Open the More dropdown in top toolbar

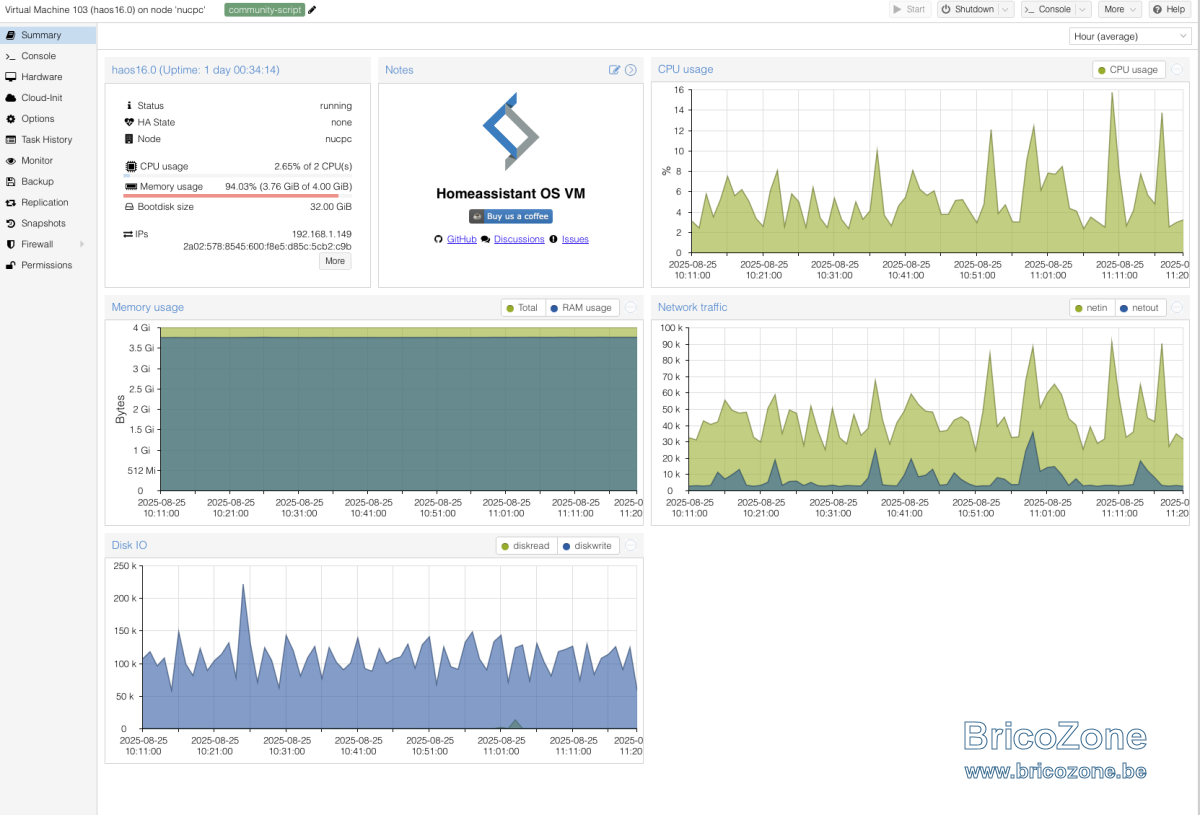(1120, 9)
